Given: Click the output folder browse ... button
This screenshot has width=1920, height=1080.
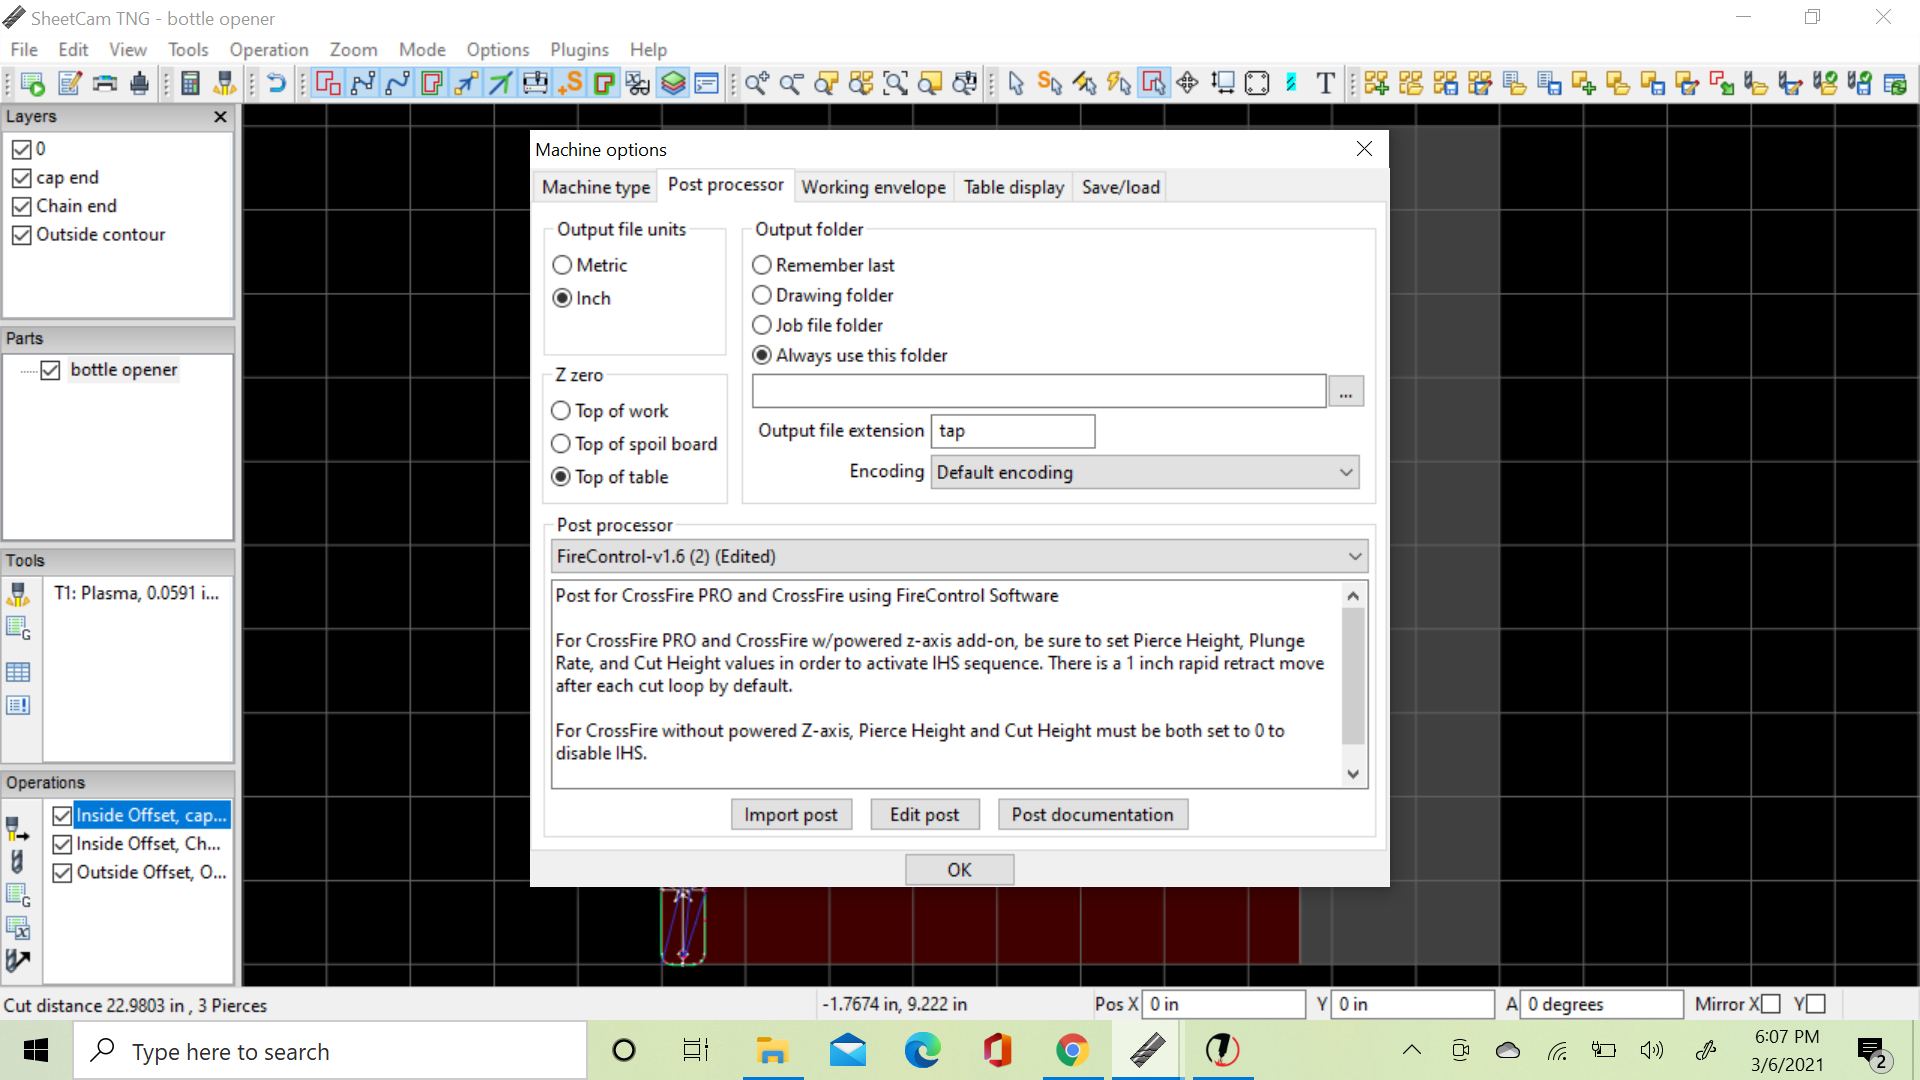Looking at the screenshot, I should point(1346,391).
